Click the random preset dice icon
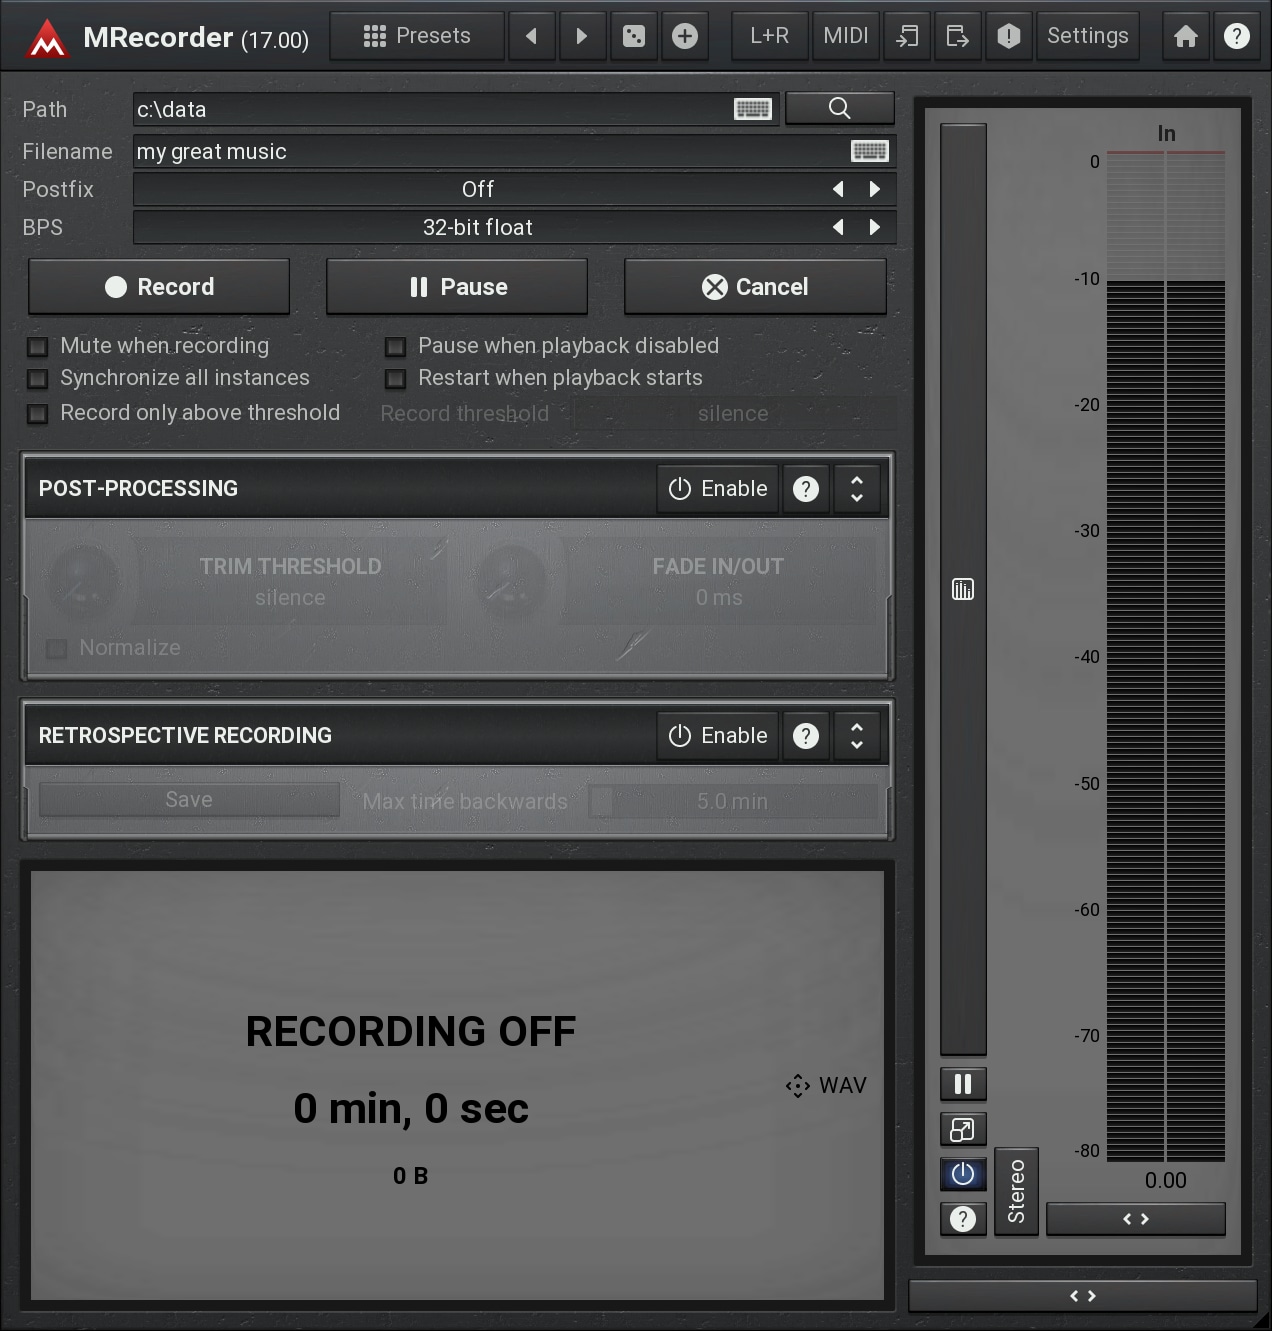1272x1331 pixels. coord(634,37)
